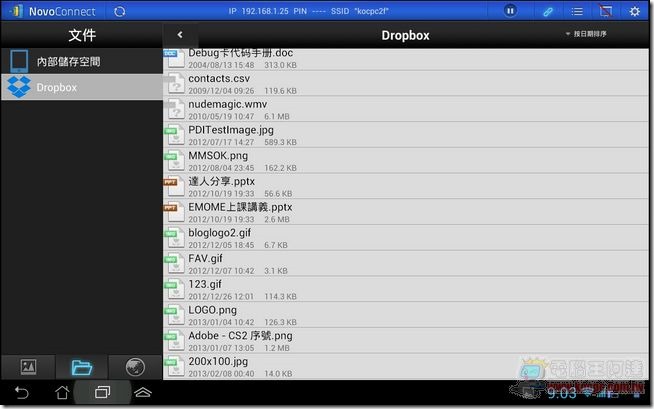Open PDITestImage.jpg file
This screenshot has width=654, height=409.
[406, 135]
